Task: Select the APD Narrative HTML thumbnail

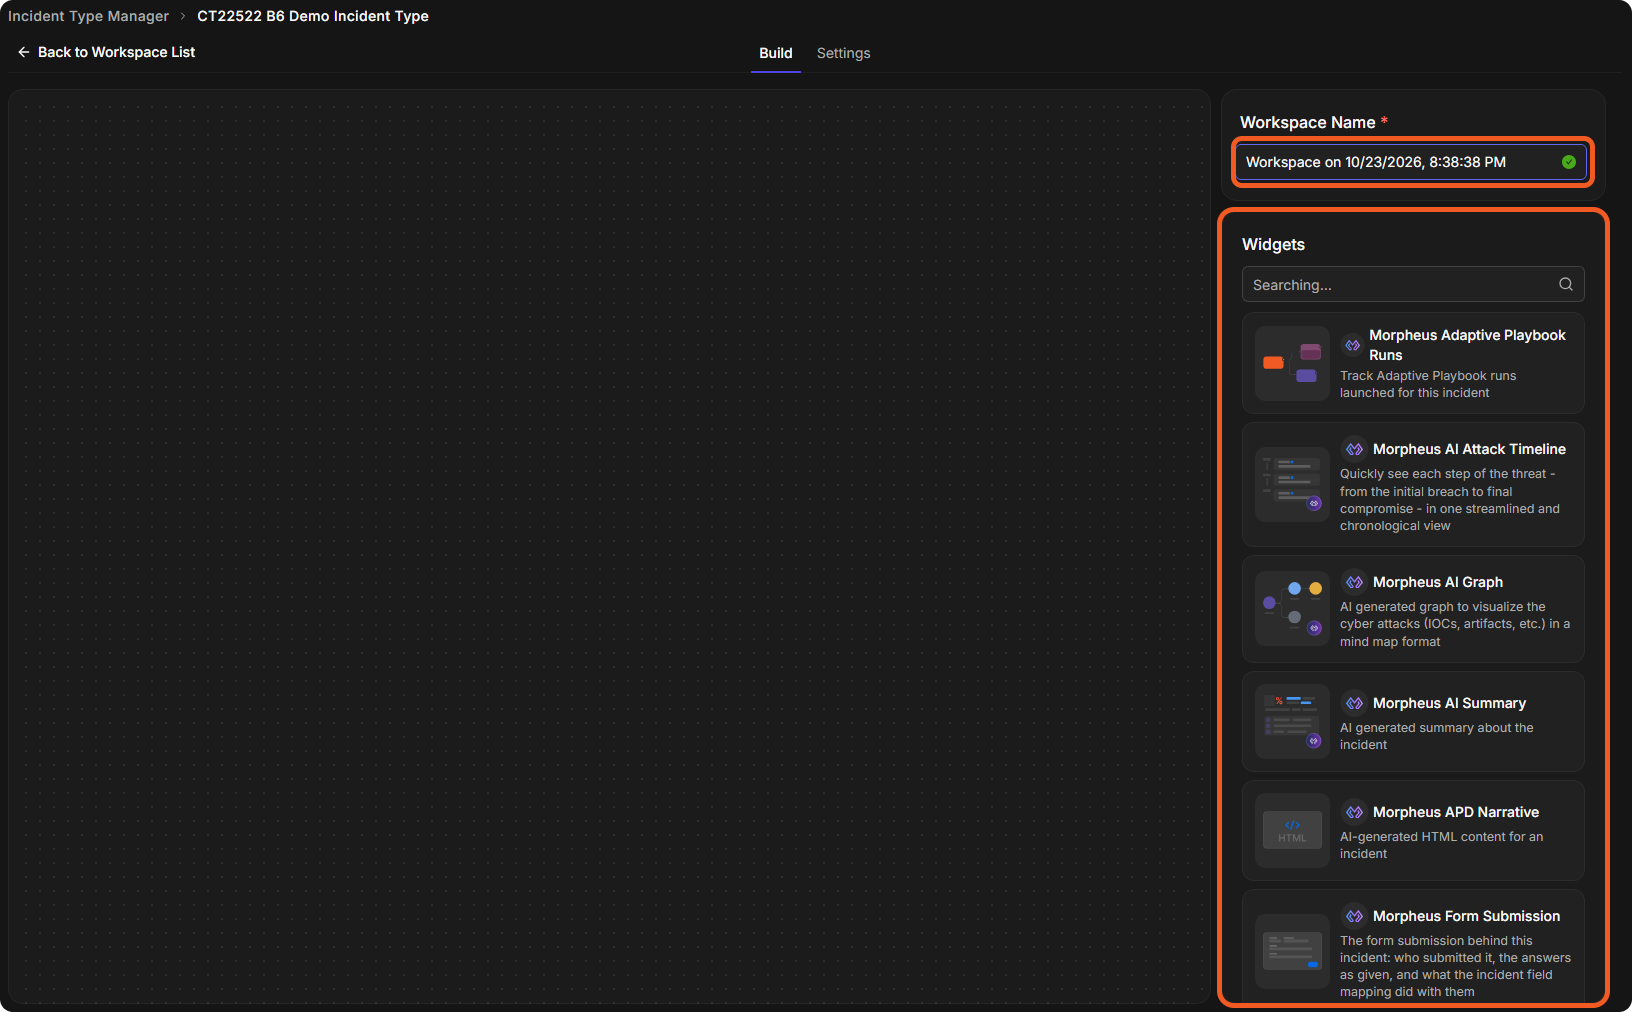Action: [1292, 830]
